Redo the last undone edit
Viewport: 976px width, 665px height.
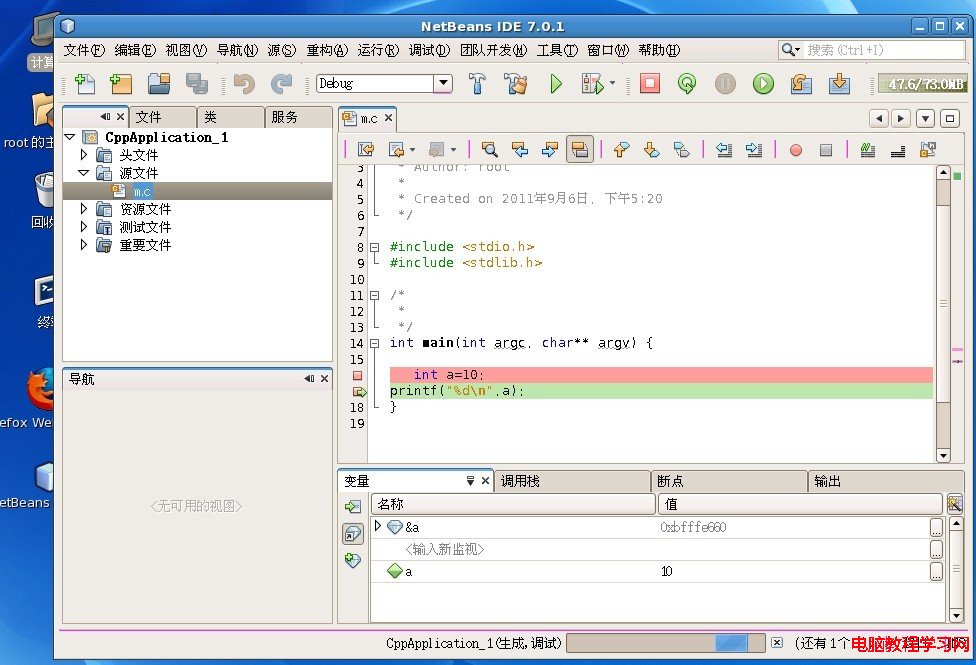pyautogui.click(x=281, y=83)
